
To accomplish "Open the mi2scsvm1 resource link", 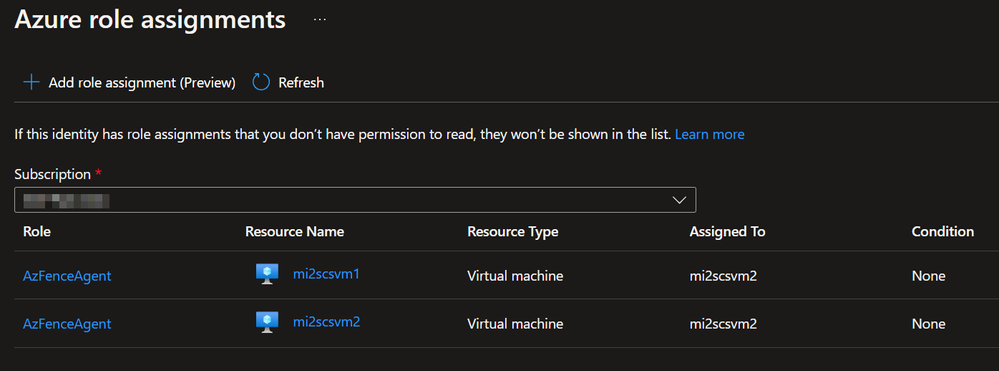I will point(327,274).
